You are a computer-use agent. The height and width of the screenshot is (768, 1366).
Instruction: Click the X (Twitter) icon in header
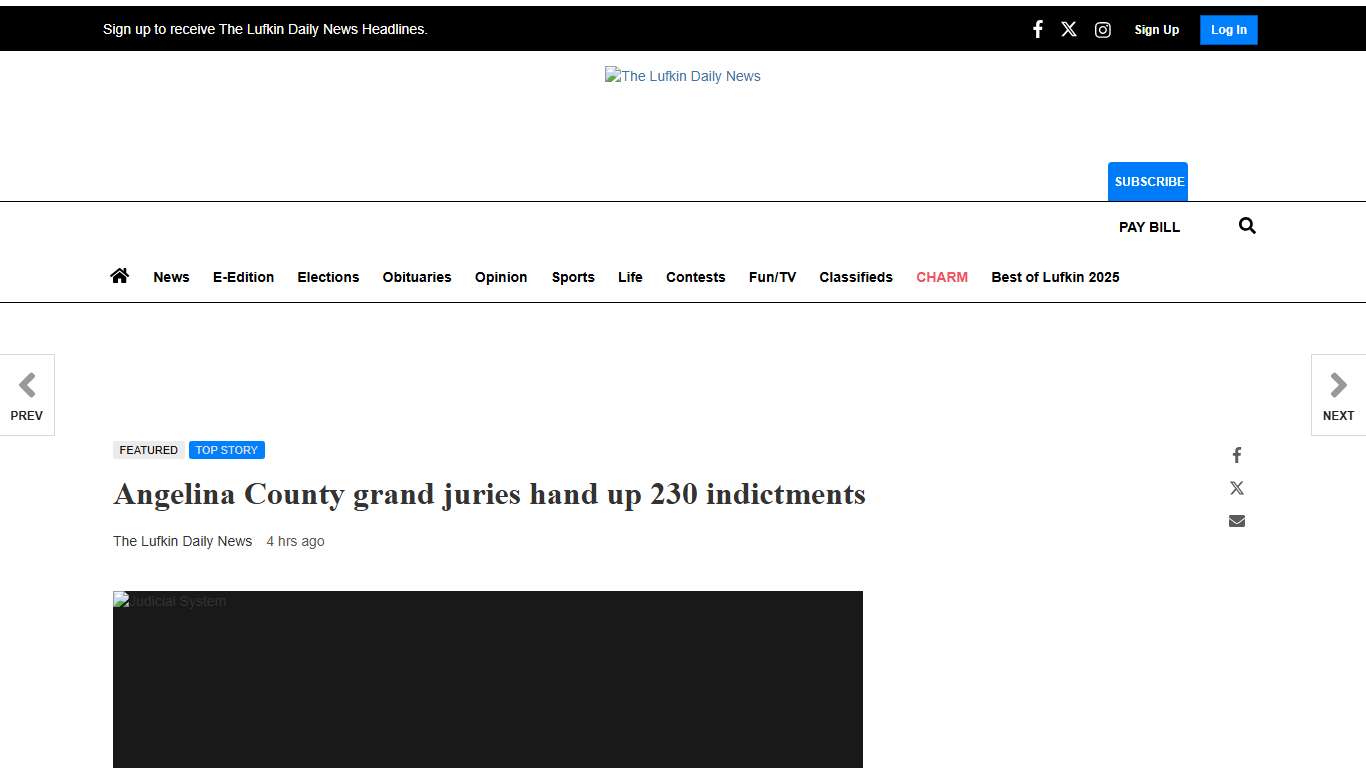pos(1069,29)
